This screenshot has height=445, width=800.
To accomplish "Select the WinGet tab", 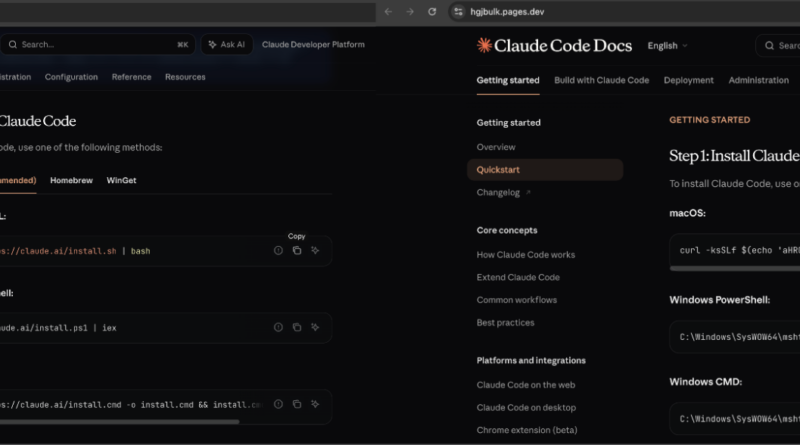I will tap(121, 180).
